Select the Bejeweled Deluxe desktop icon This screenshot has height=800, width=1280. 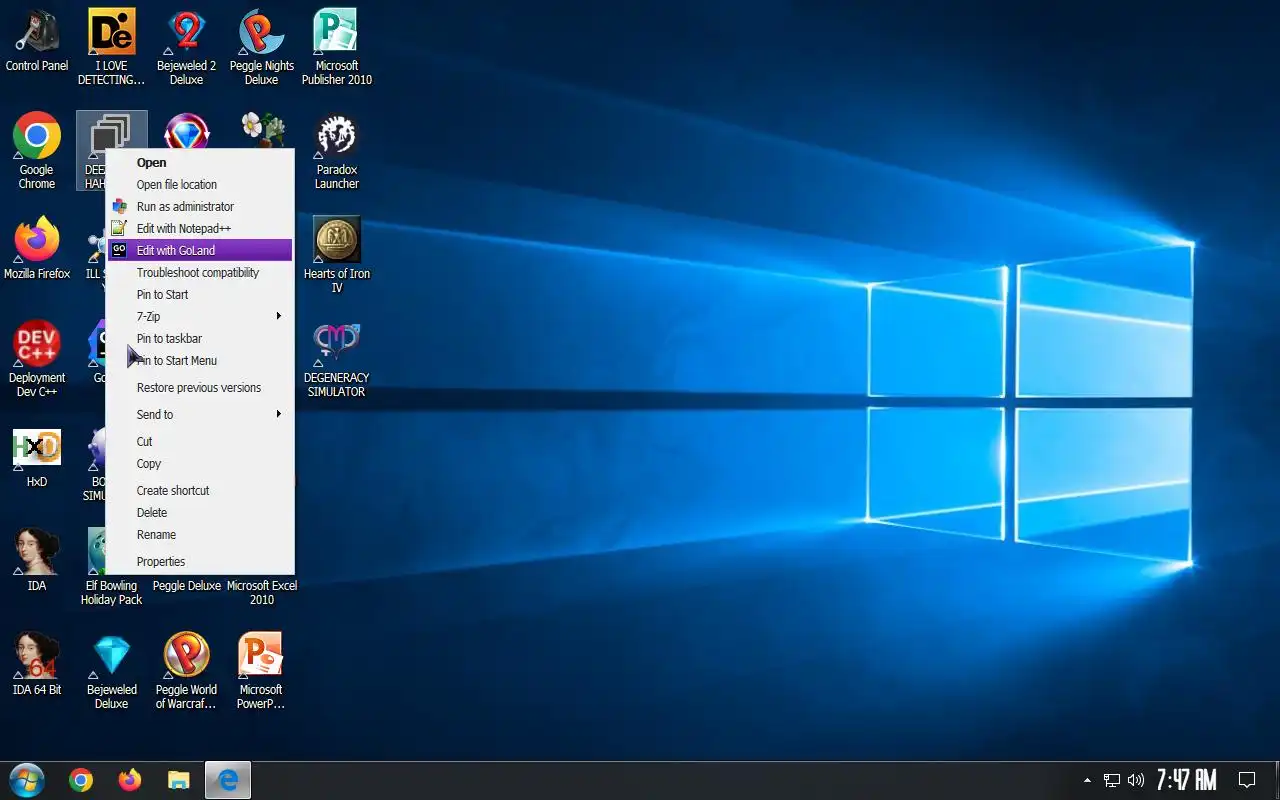(111, 671)
